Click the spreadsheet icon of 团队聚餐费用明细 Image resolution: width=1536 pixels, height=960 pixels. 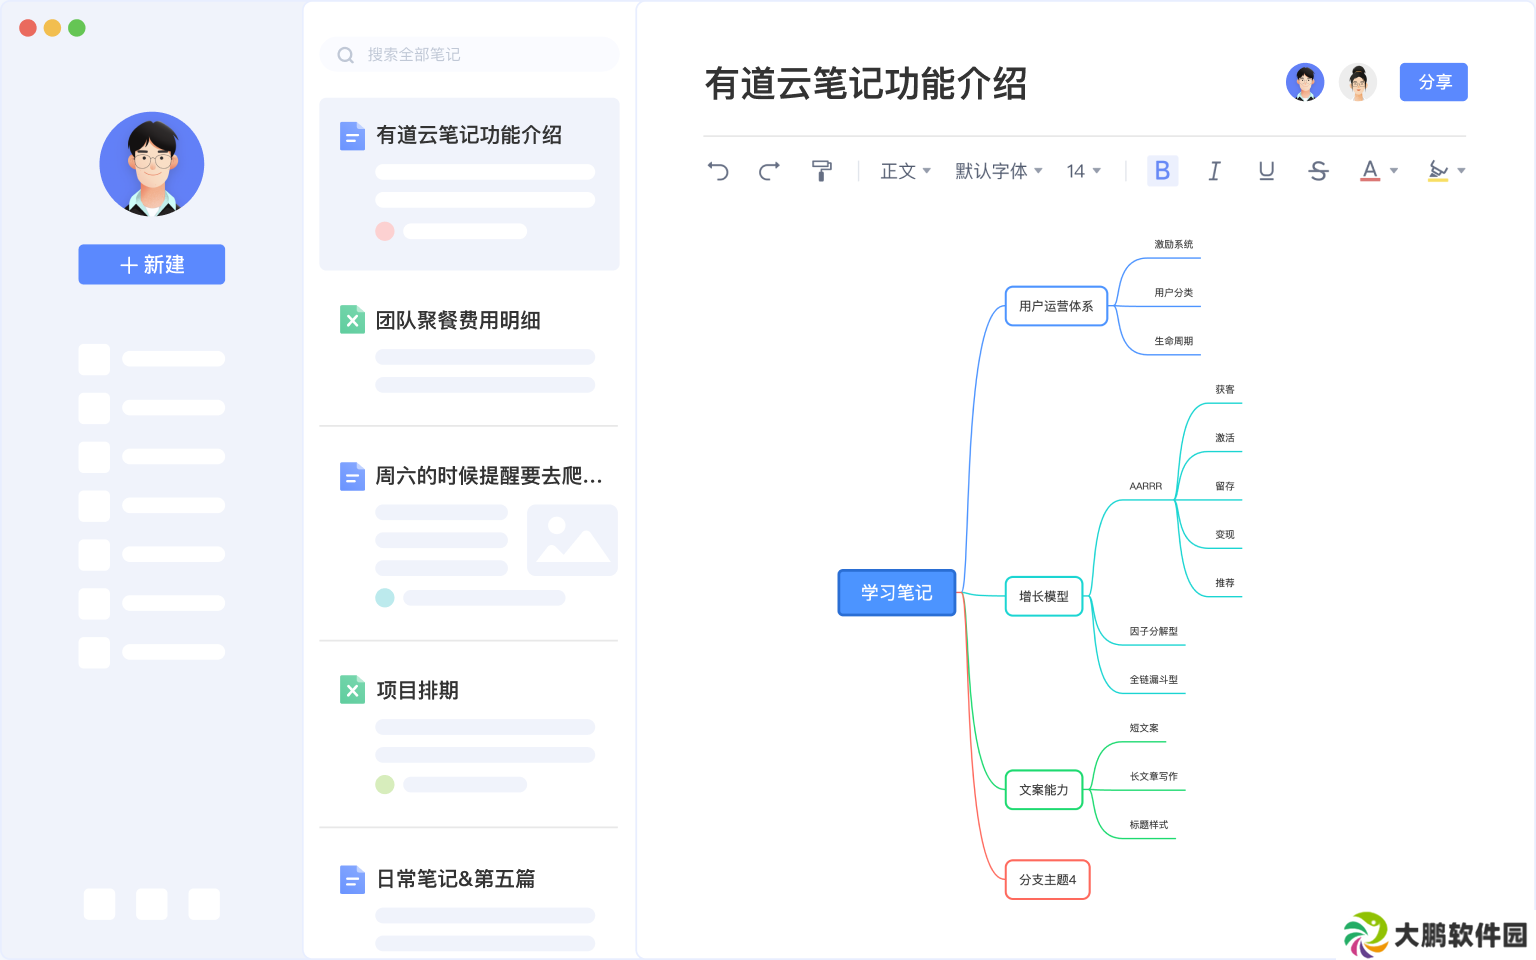click(352, 320)
